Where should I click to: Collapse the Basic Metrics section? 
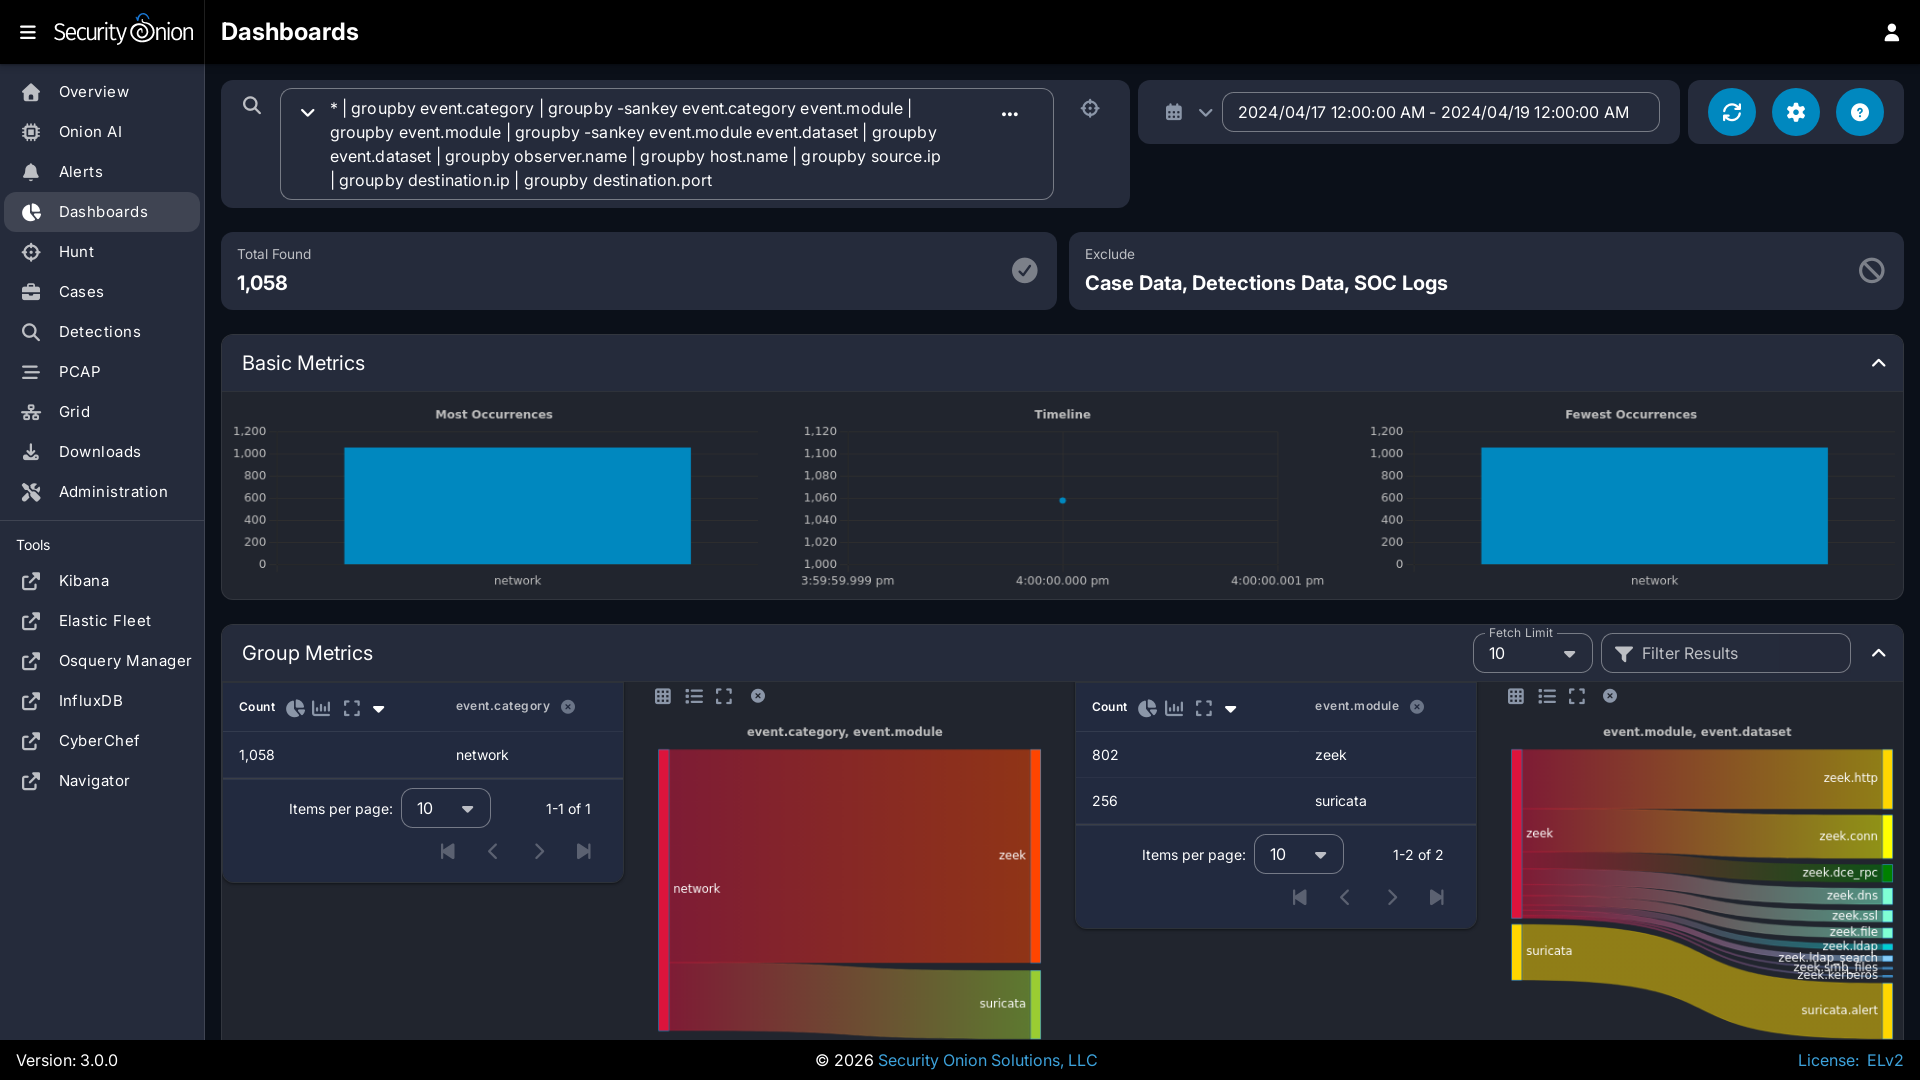point(1878,363)
